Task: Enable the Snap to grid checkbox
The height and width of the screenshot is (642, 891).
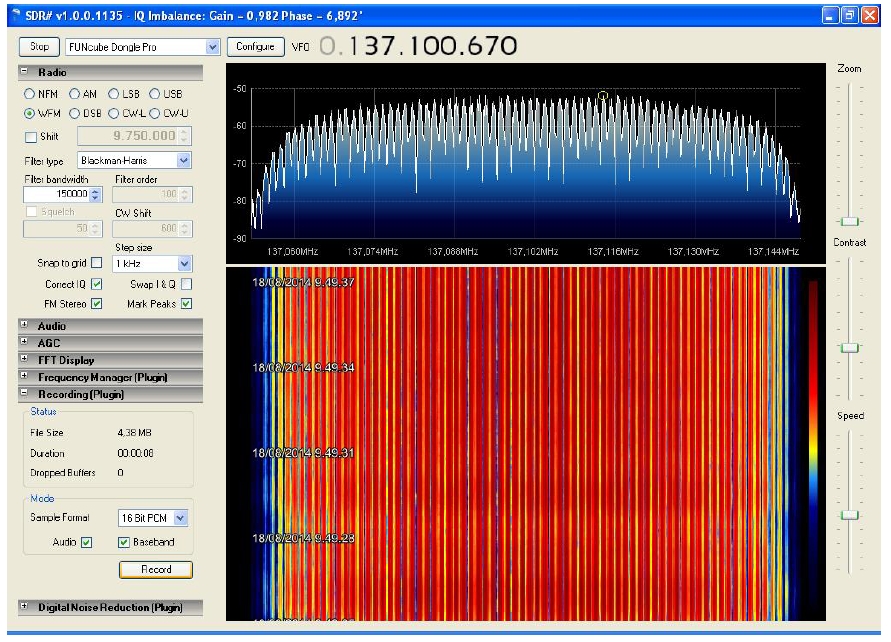Action: 97,264
